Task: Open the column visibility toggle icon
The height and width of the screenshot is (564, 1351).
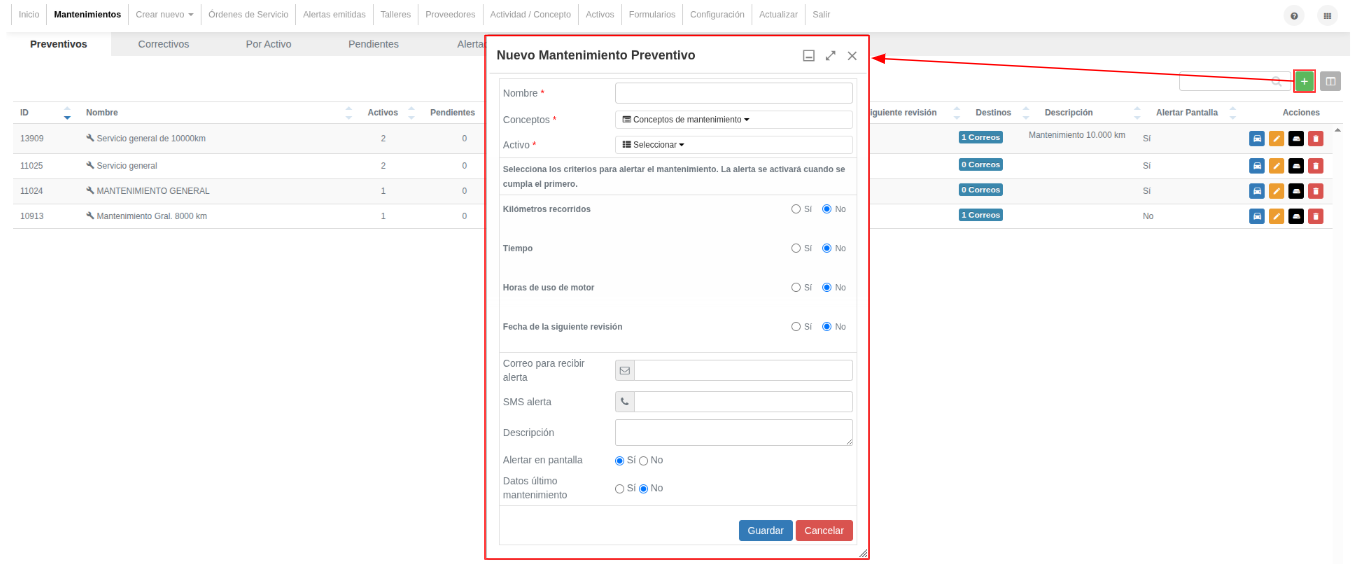Action: 1330,81
